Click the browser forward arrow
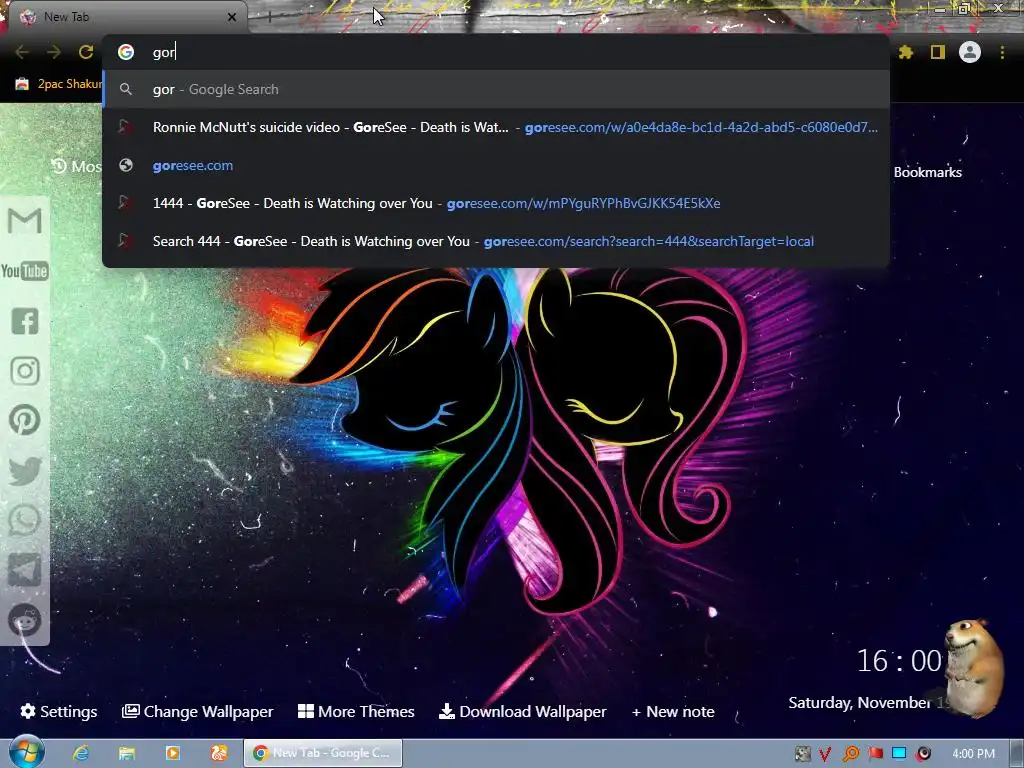This screenshot has width=1024, height=768. pyautogui.click(x=54, y=52)
